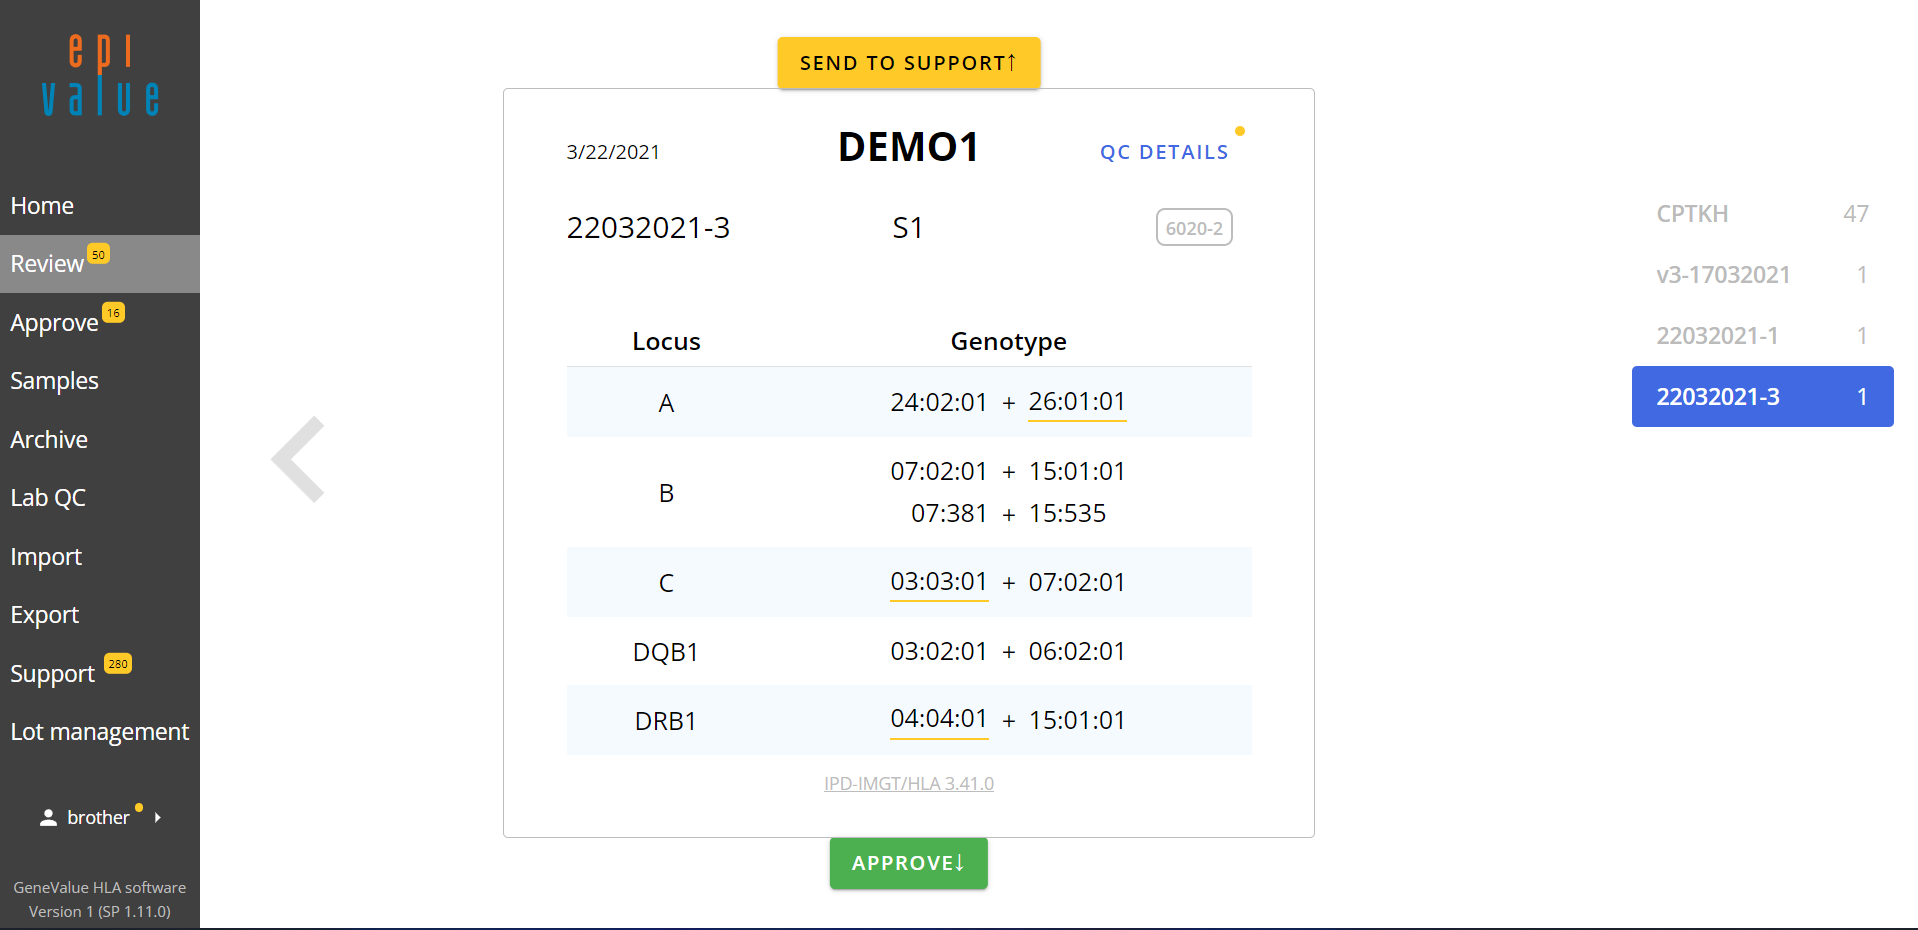
Task: Click the Approve count badge showing 16
Action: 114,313
